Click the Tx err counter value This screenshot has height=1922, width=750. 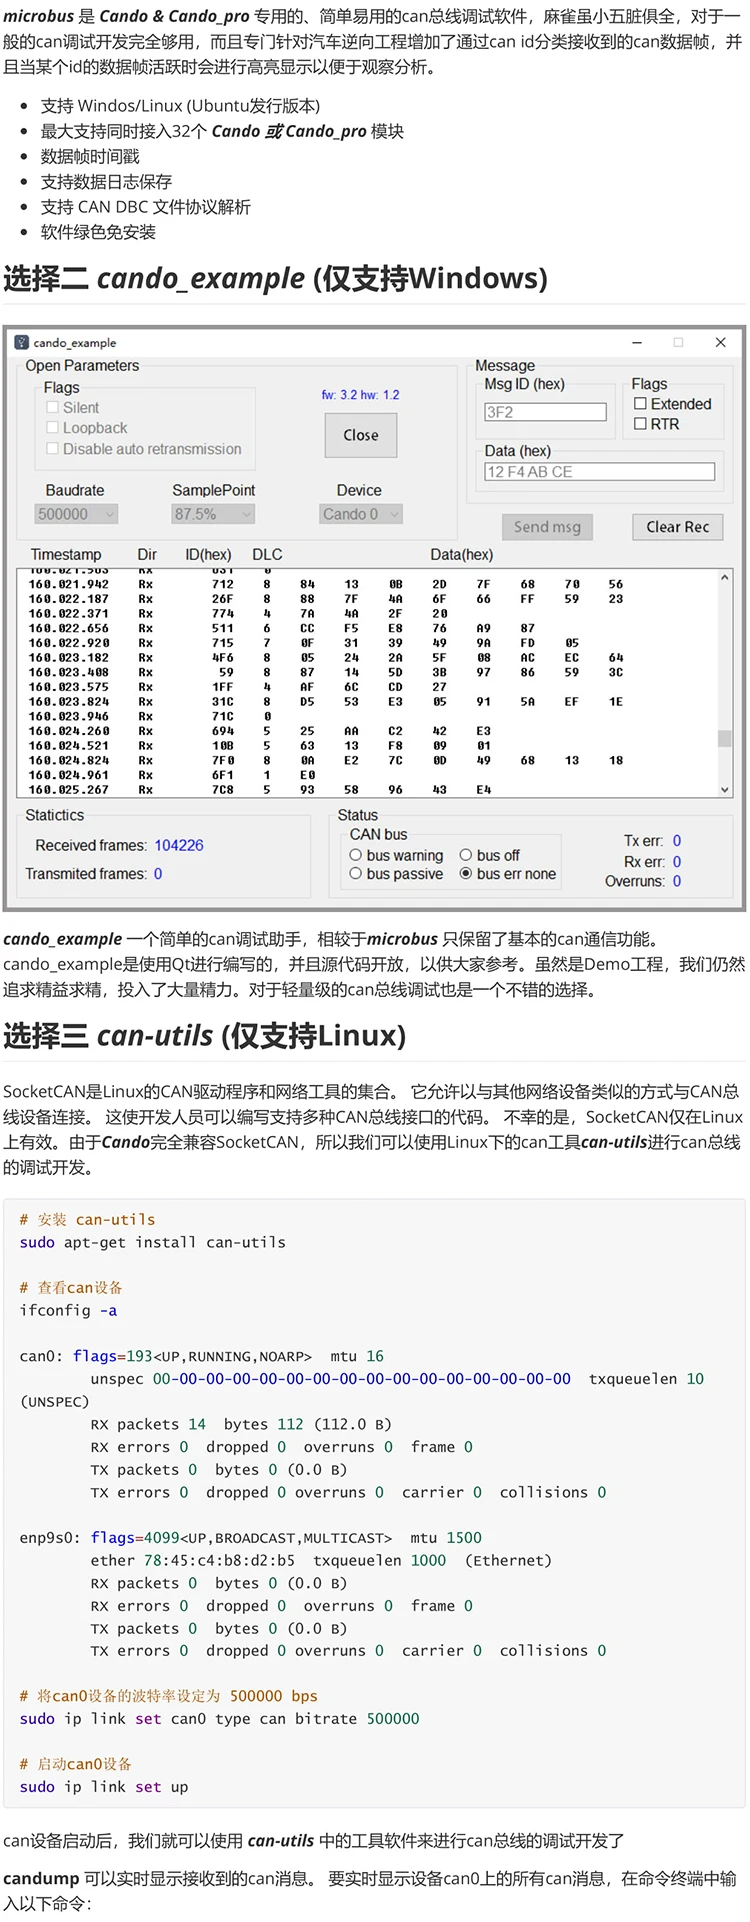click(x=677, y=841)
